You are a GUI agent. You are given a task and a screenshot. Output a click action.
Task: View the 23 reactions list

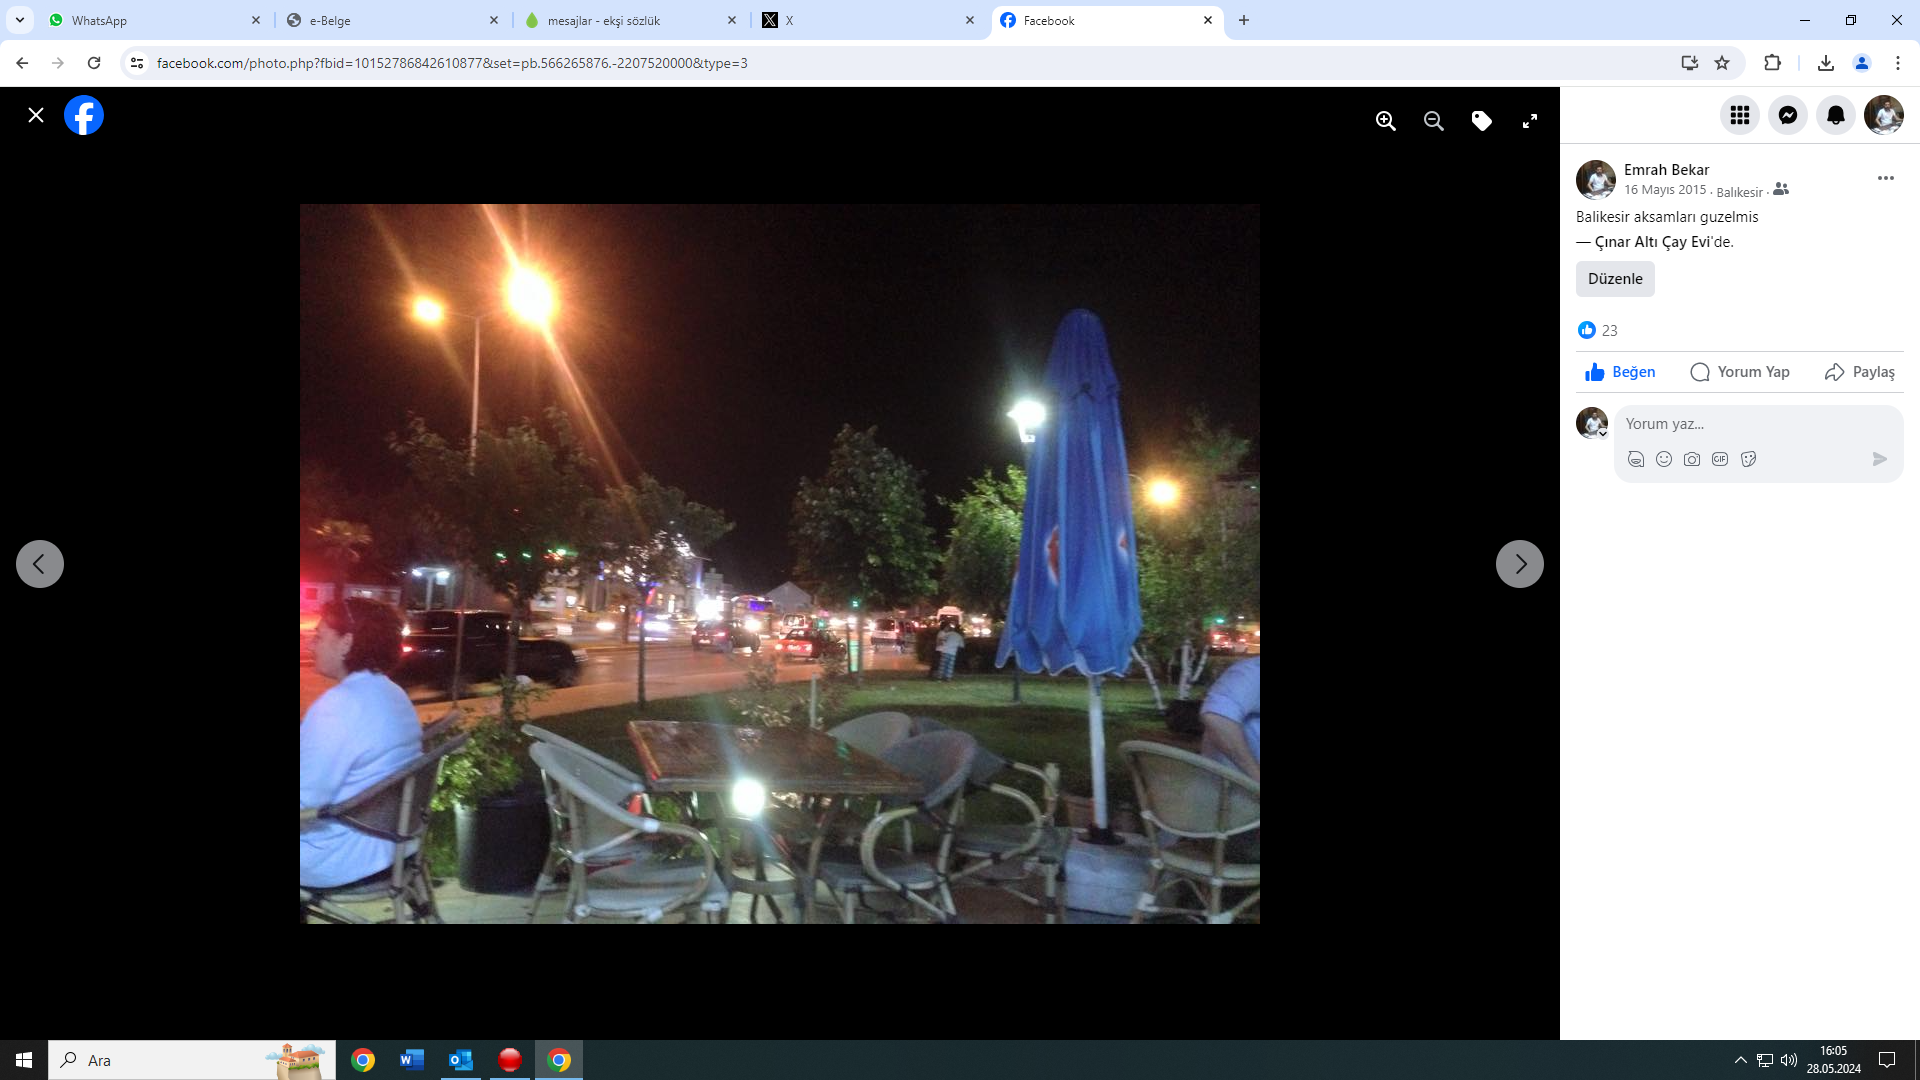click(1598, 330)
